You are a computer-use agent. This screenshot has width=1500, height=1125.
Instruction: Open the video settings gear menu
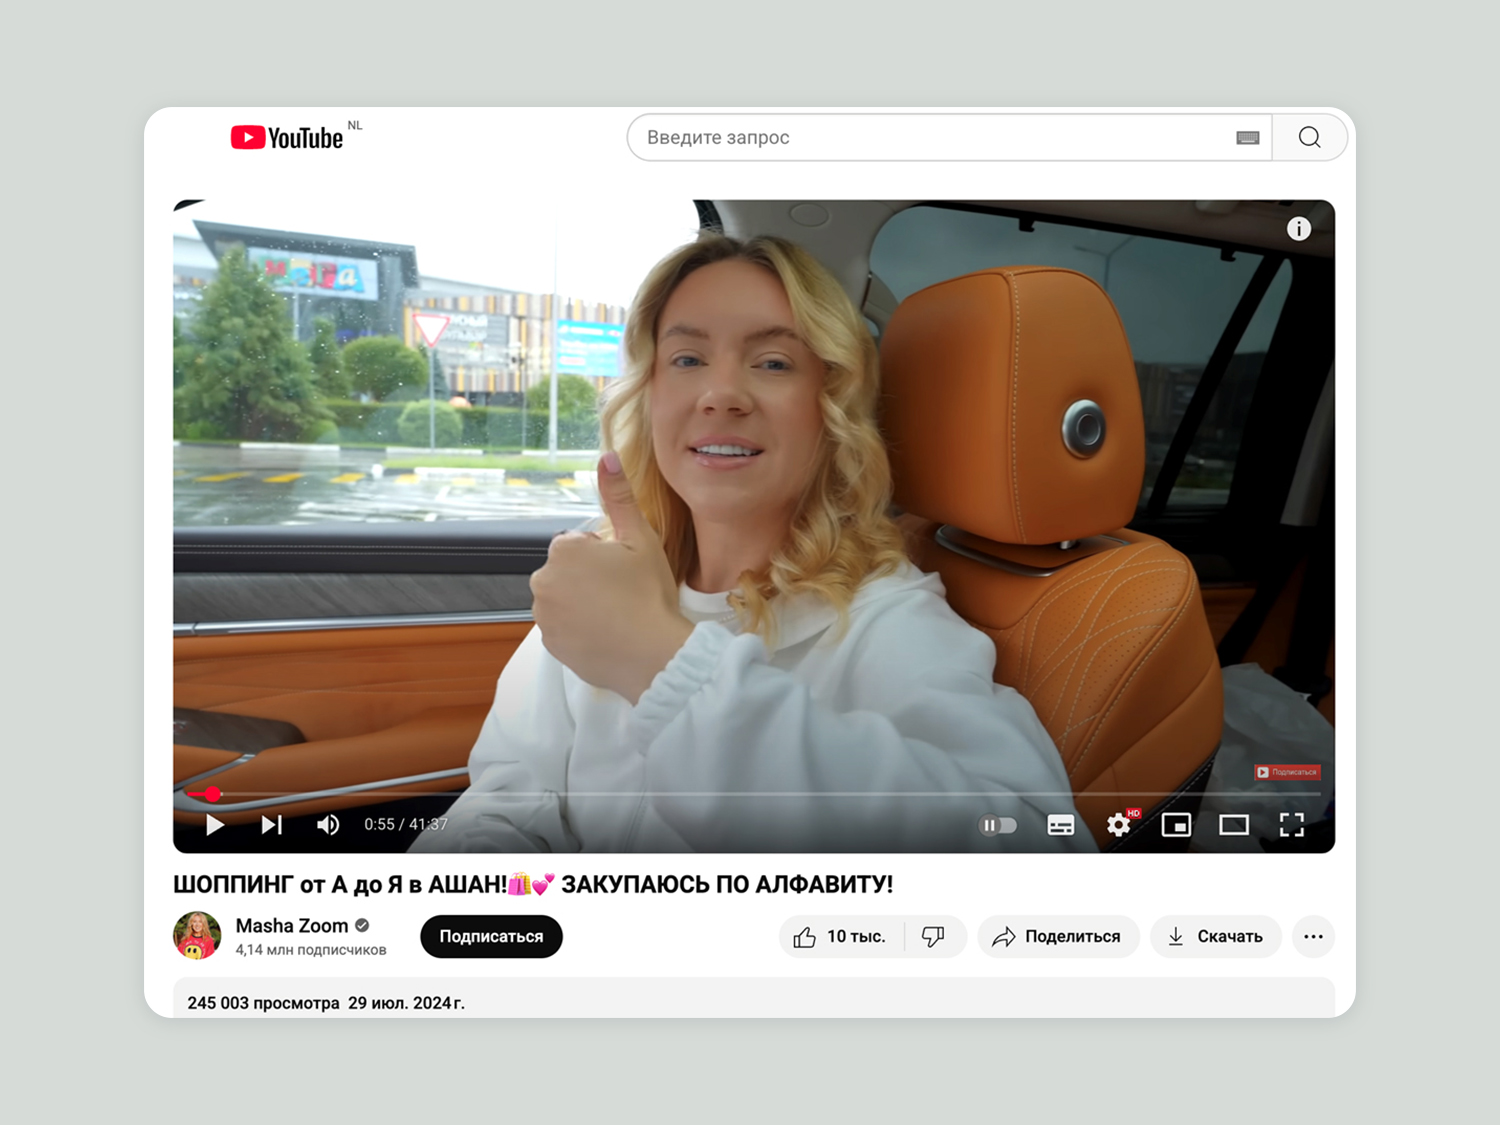click(x=1118, y=825)
